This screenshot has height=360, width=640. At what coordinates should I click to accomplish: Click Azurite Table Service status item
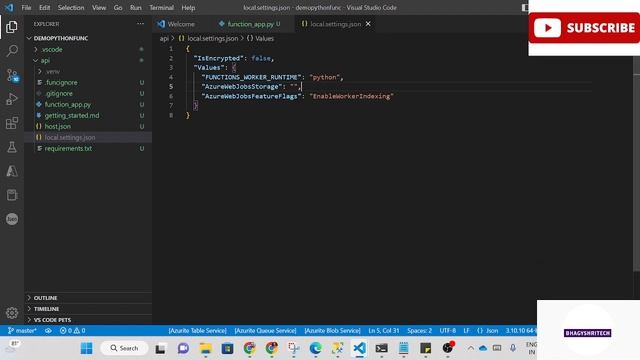click(198, 331)
